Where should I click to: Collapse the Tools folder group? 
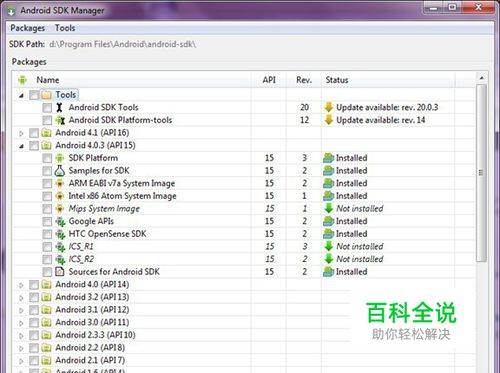21,96
